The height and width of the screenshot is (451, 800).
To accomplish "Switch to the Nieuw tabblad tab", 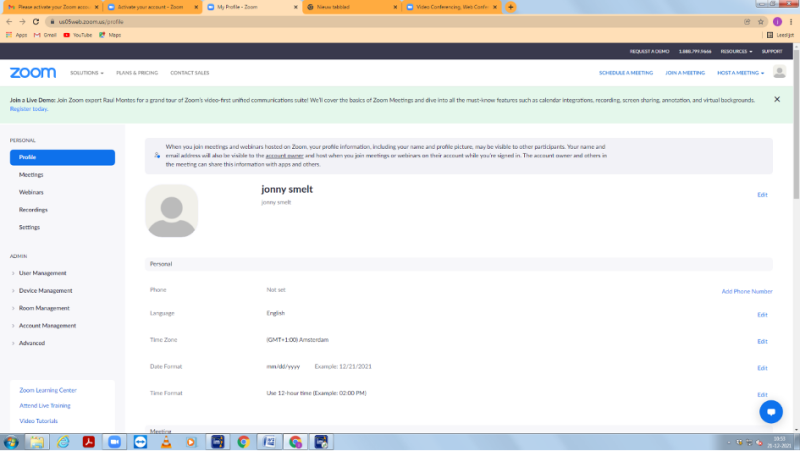I will click(x=352, y=7).
